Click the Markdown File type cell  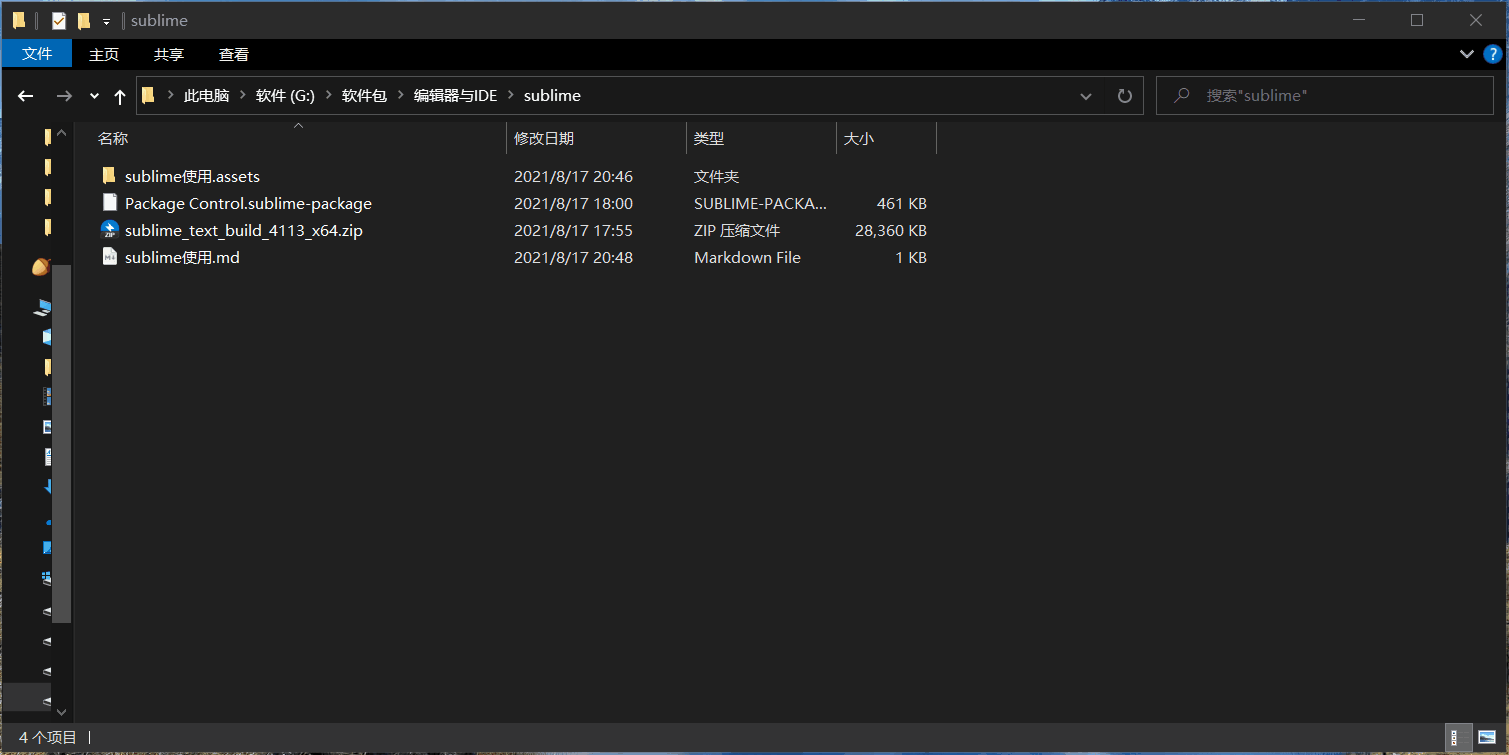coord(747,257)
